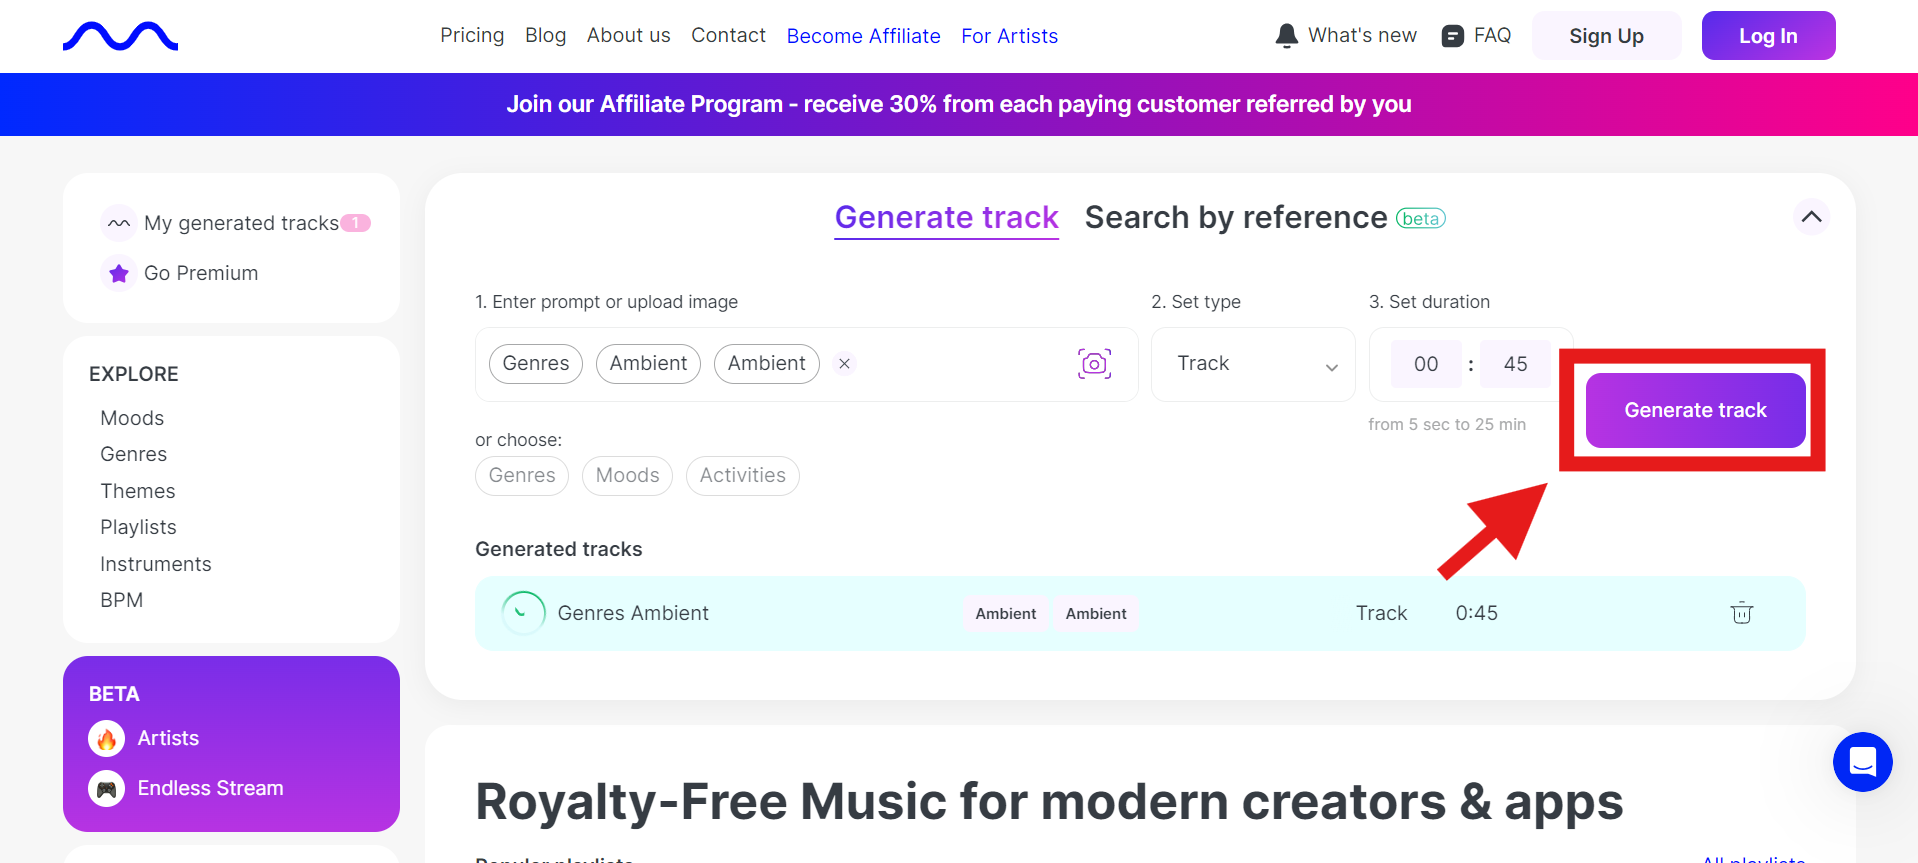Click the camera upload image icon
Viewport: 1918px width, 863px height.
coord(1094,364)
